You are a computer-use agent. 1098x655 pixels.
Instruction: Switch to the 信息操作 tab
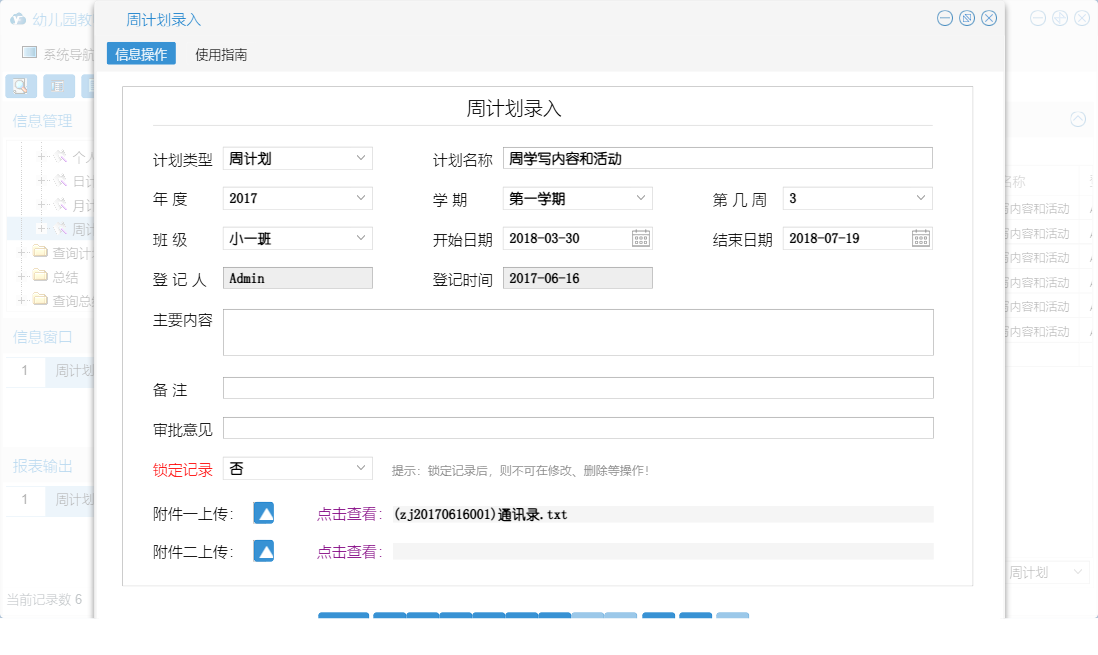140,53
